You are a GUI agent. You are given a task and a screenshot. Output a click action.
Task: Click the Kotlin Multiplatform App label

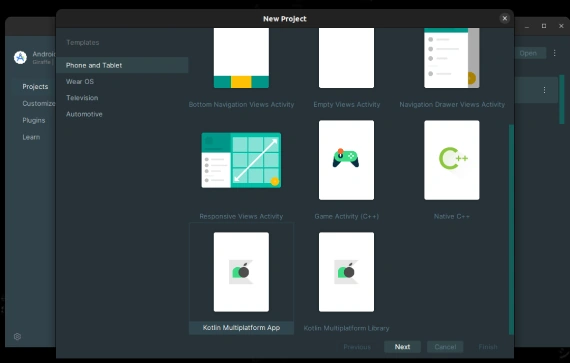coord(241,328)
